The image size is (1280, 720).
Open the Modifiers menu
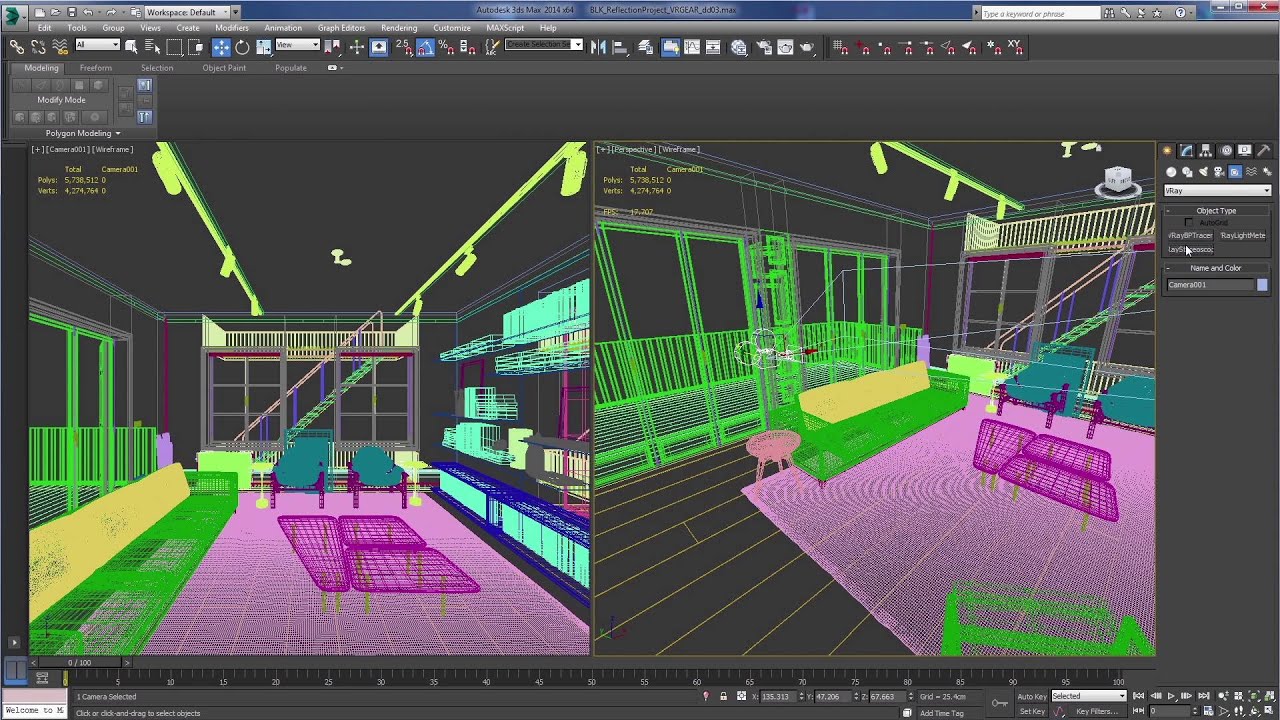[232, 28]
